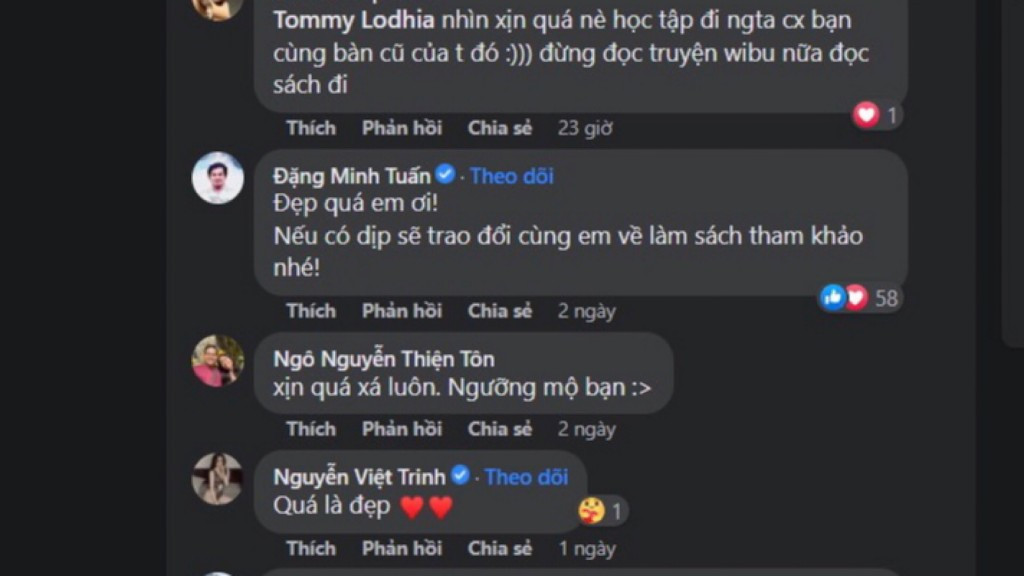Click the heart reaction icon on Tommy Lodhia's comment
Image resolution: width=1024 pixels, height=576 pixels.
click(x=869, y=115)
